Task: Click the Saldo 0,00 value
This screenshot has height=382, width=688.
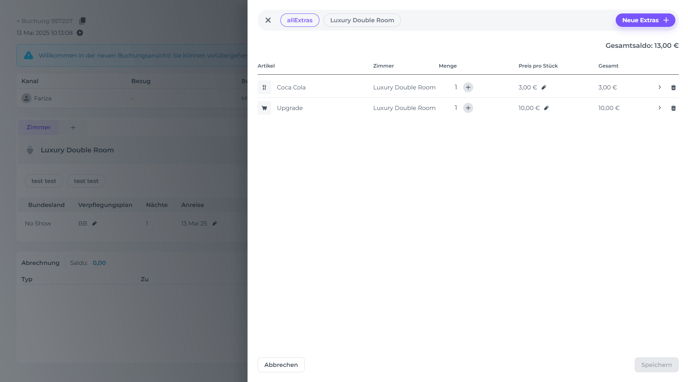Action: click(99, 263)
